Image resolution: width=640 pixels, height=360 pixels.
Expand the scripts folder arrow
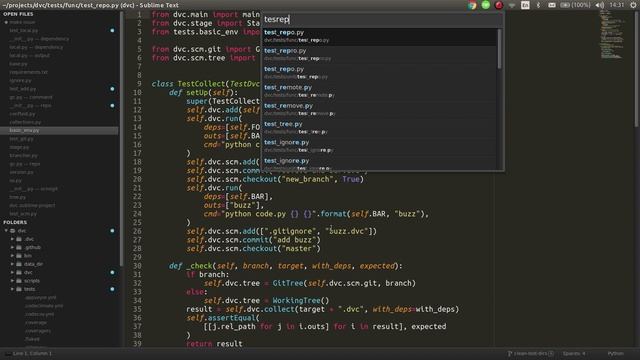coord(12,281)
